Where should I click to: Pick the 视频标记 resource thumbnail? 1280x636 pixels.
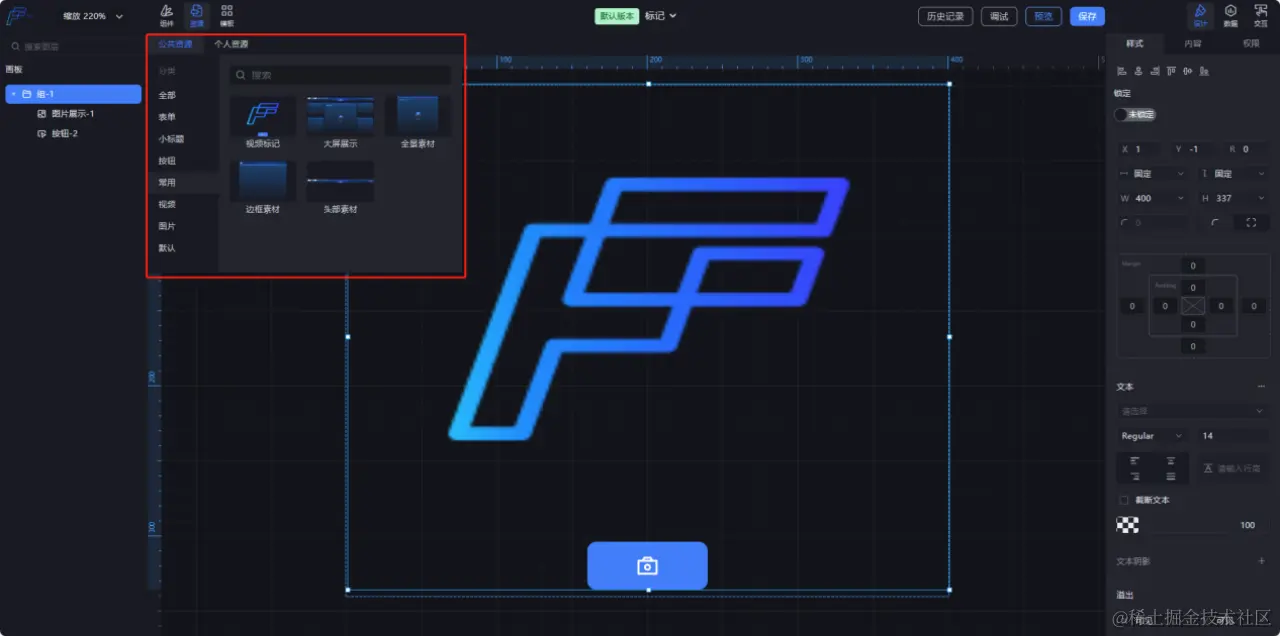[263, 116]
